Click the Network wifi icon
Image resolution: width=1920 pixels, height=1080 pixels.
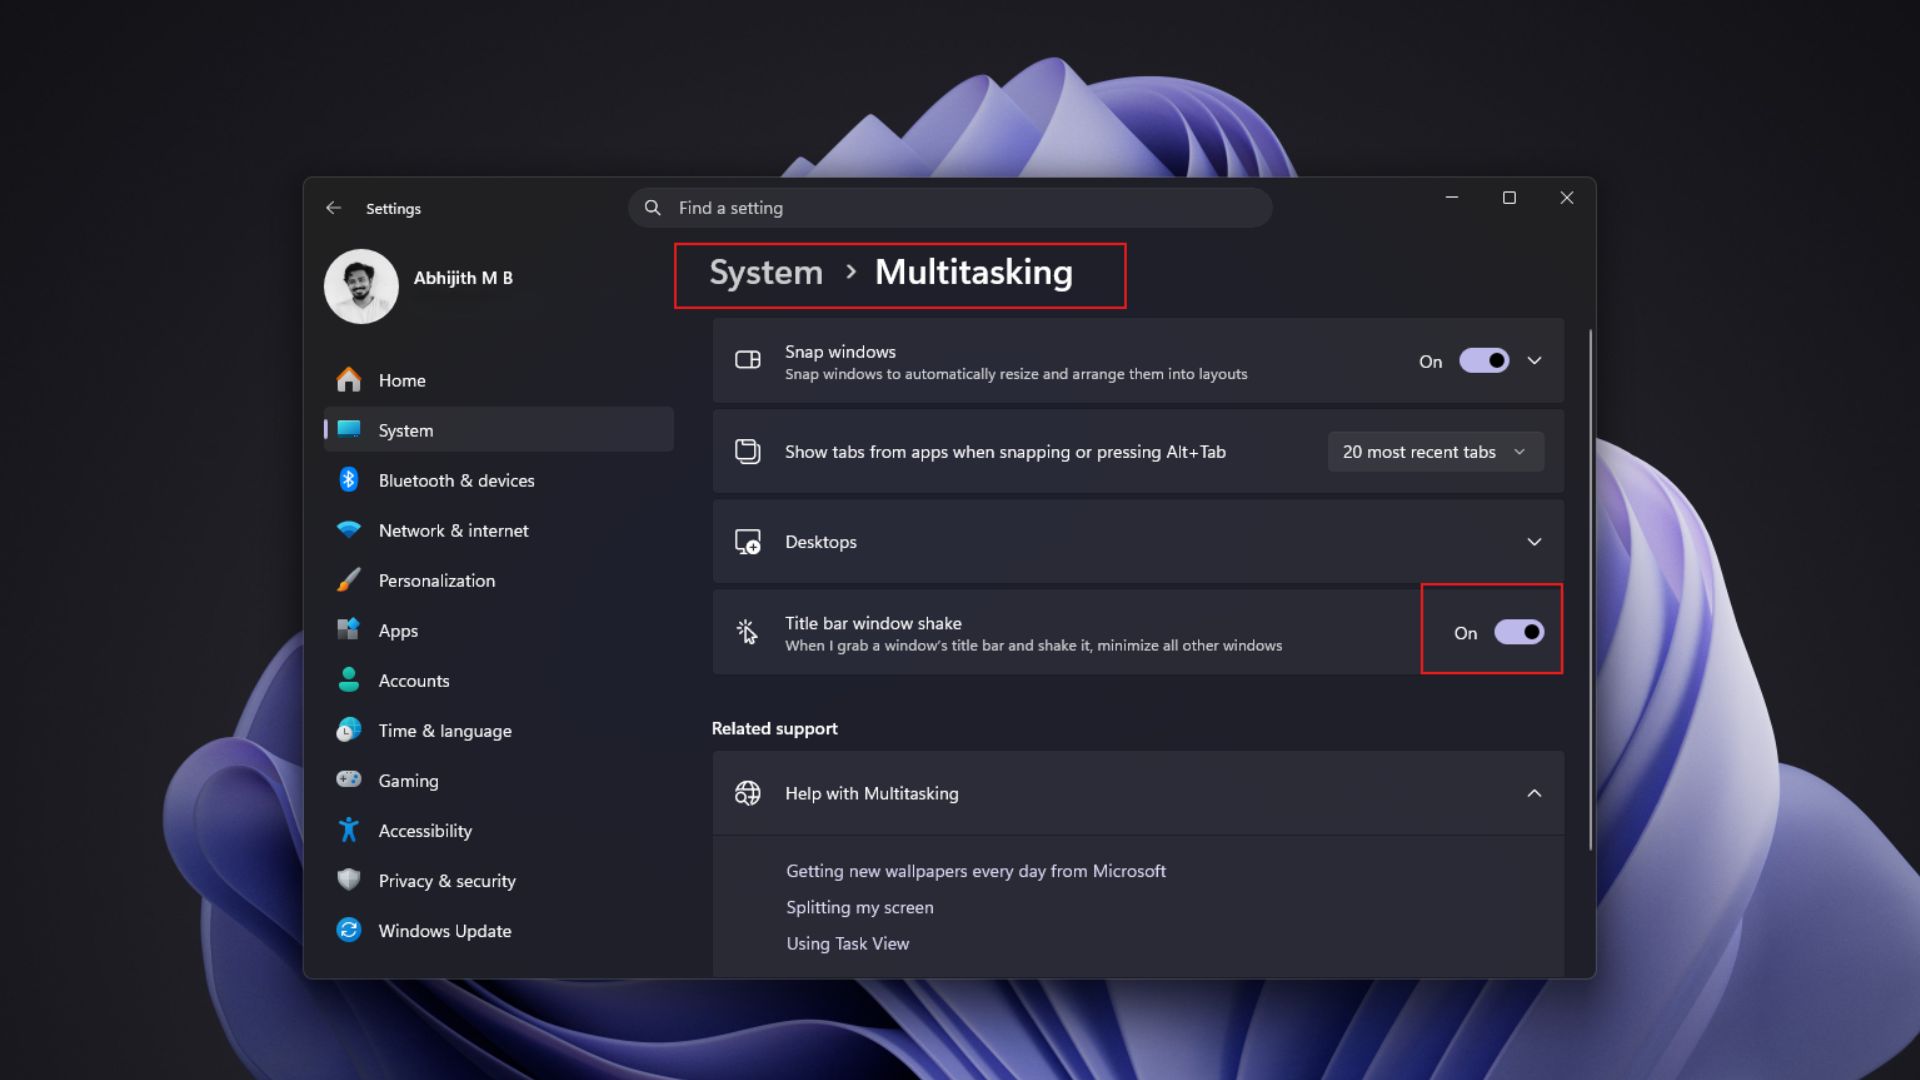click(348, 530)
